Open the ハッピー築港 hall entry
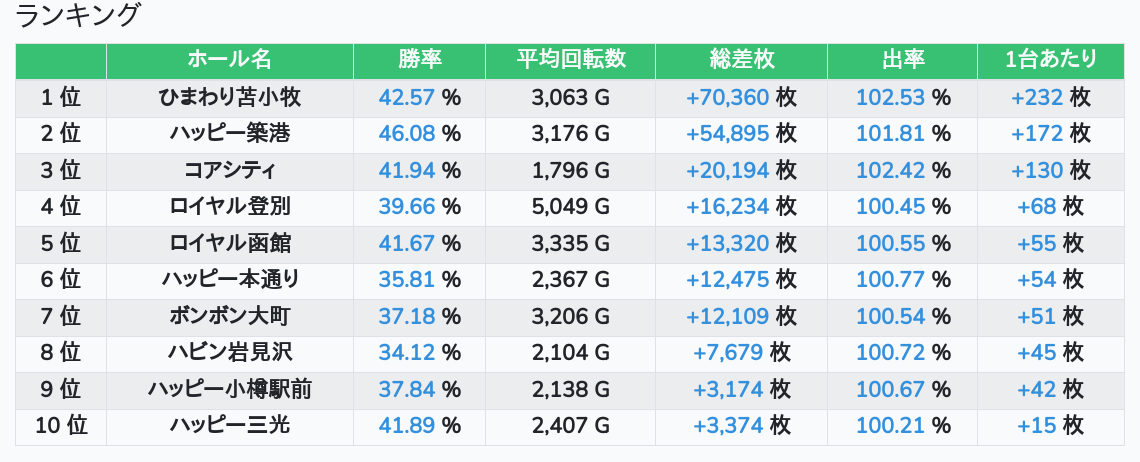 click(229, 134)
